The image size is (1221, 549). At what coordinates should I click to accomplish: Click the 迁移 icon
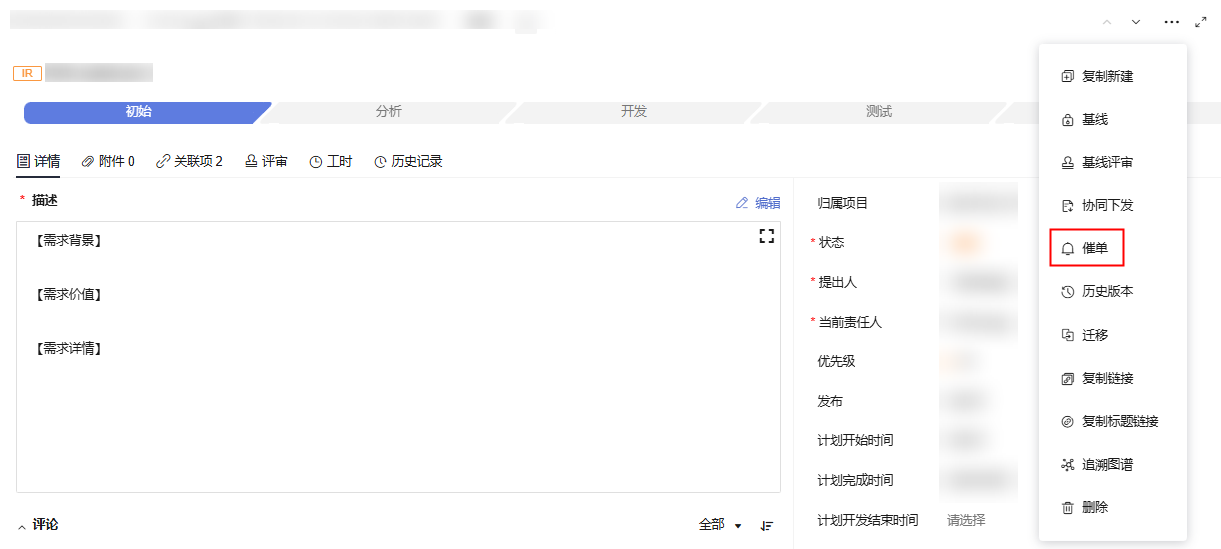pos(1067,335)
